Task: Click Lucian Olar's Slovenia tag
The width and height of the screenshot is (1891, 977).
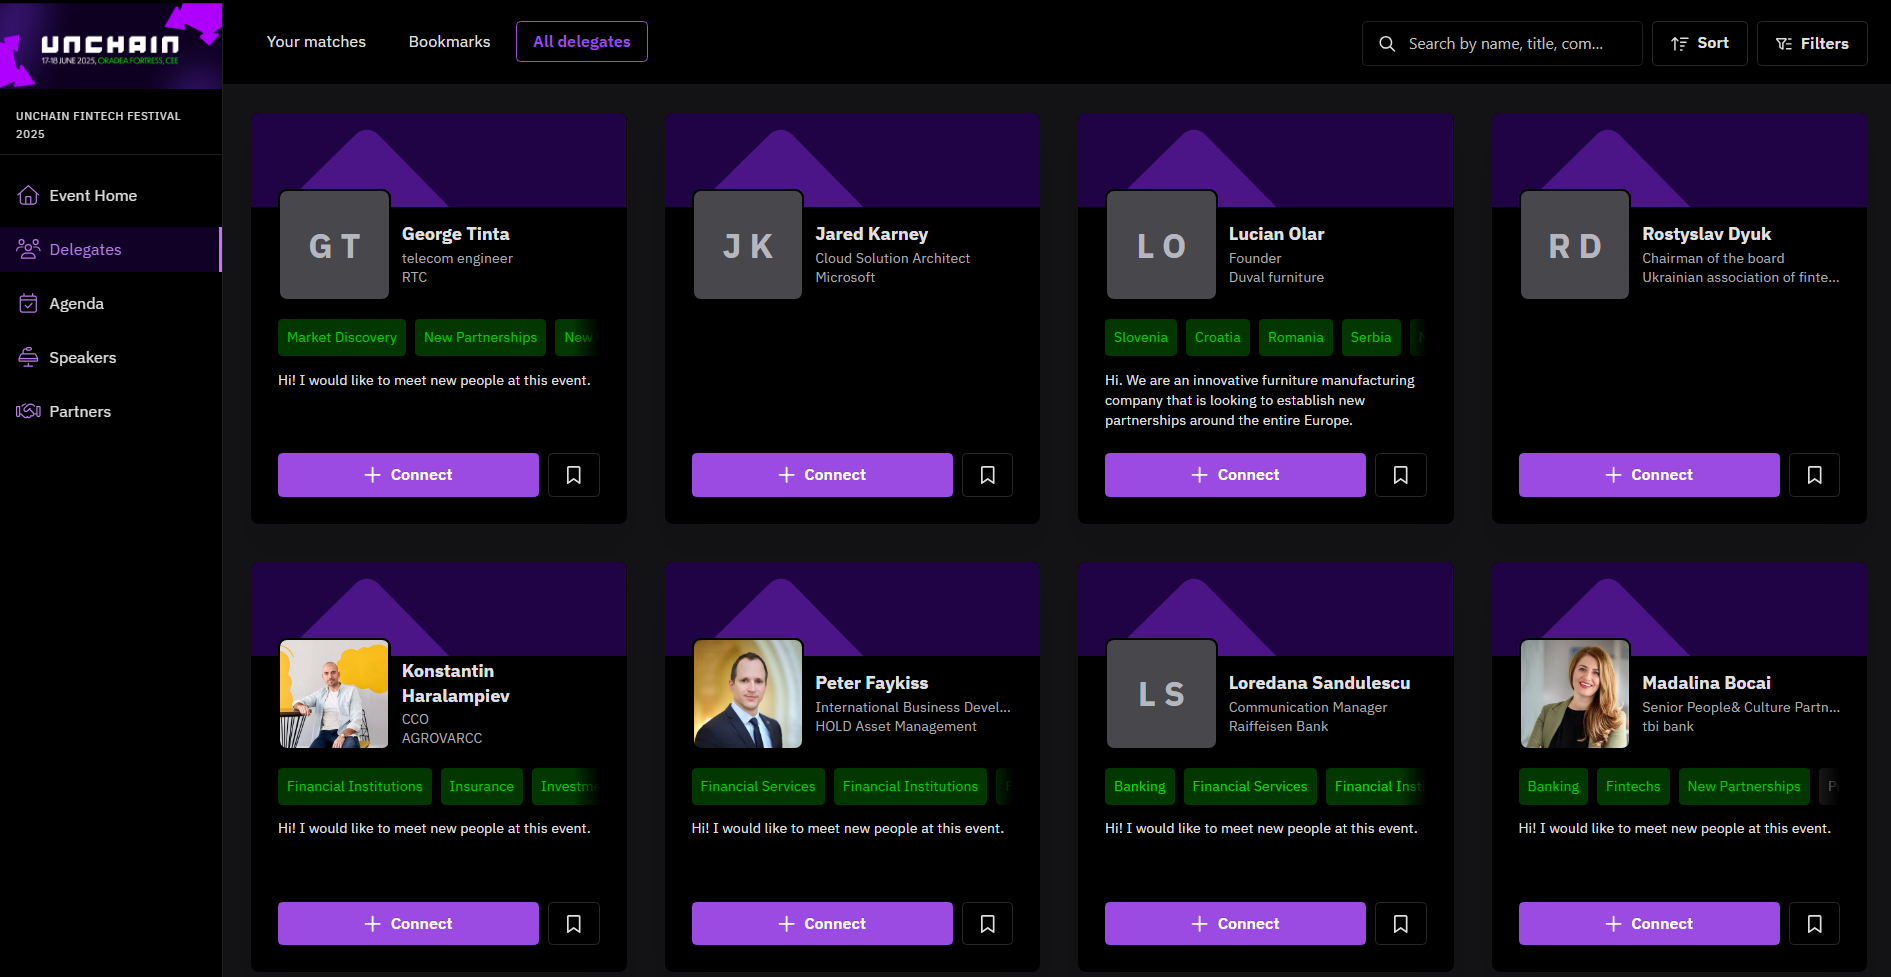Action: coord(1141,337)
